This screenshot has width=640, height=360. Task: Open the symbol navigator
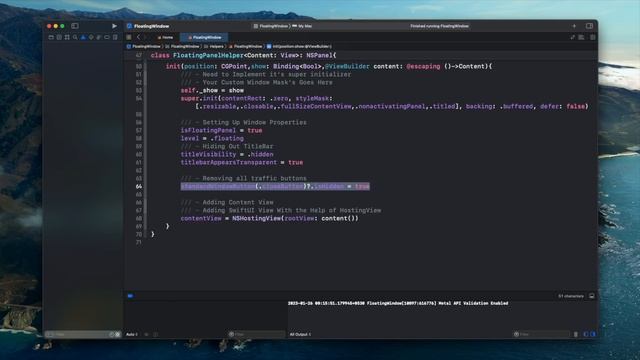point(67,37)
